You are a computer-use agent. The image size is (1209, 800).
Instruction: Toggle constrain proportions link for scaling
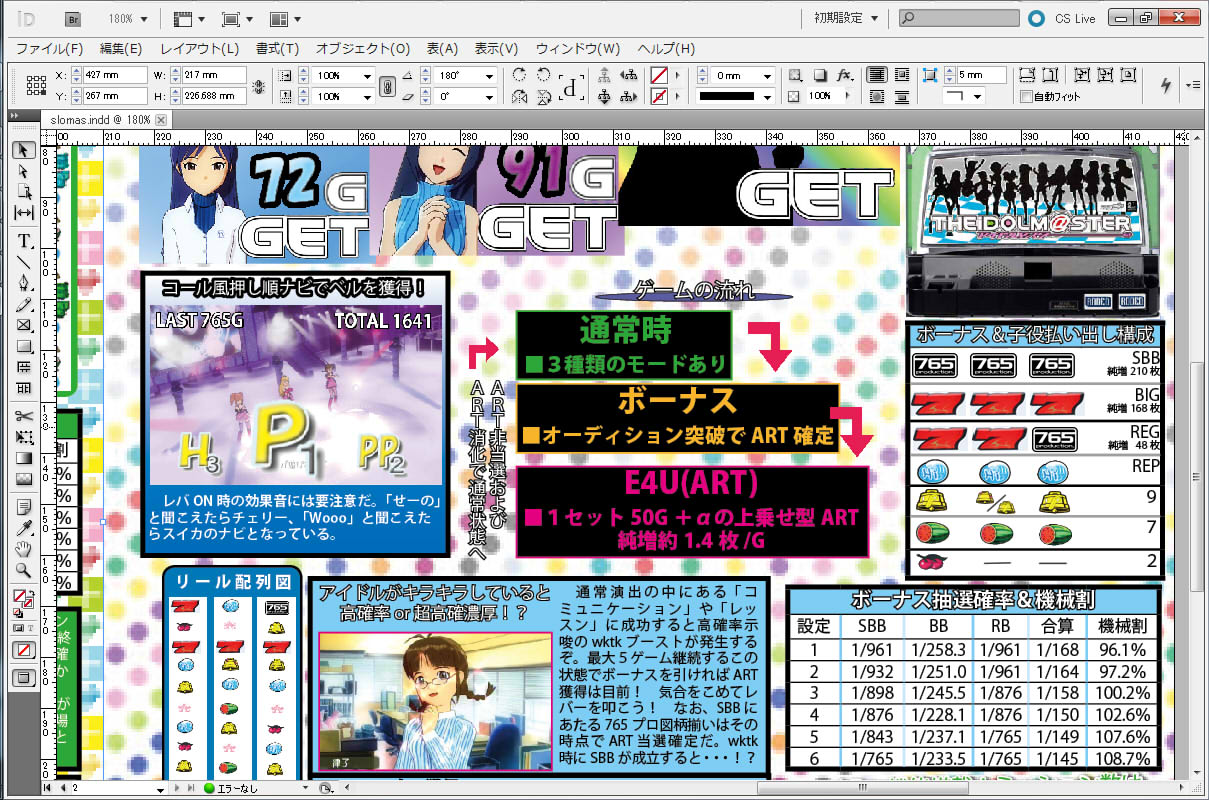[386, 86]
